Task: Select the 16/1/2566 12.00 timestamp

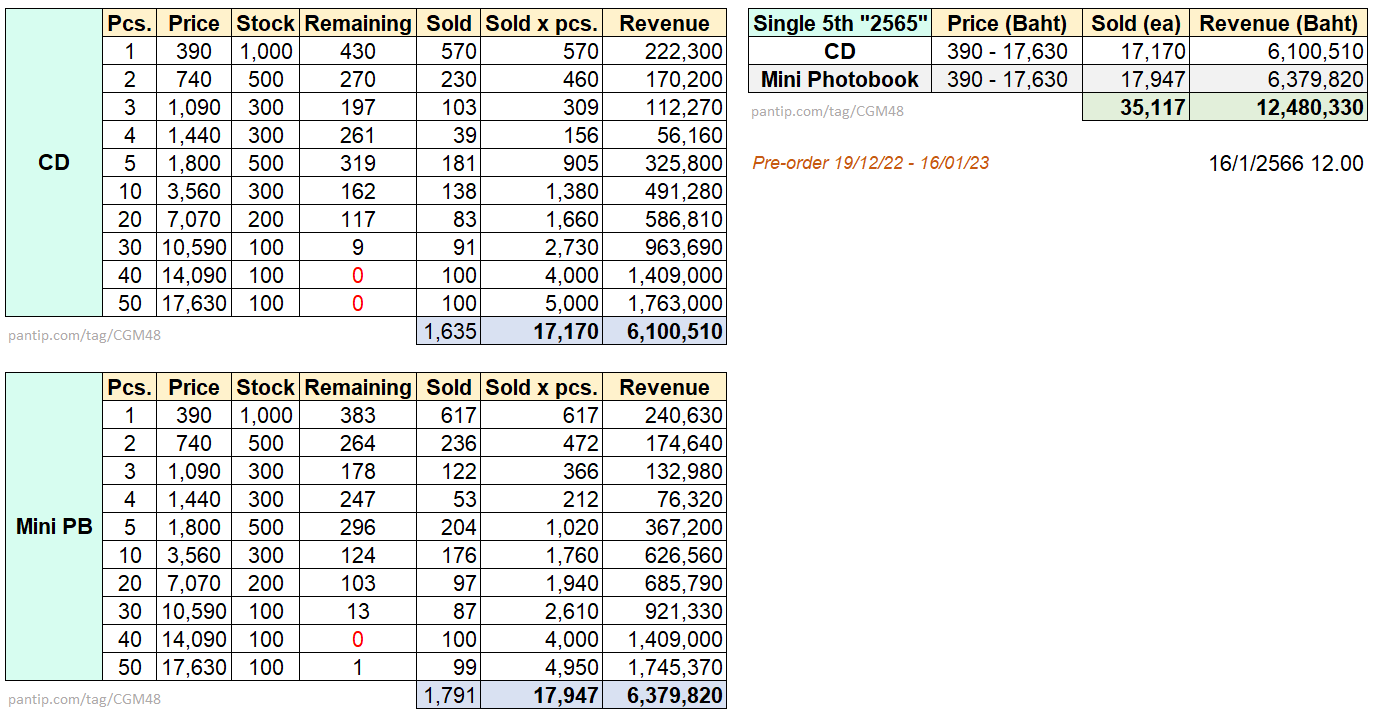Action: coord(1285,164)
